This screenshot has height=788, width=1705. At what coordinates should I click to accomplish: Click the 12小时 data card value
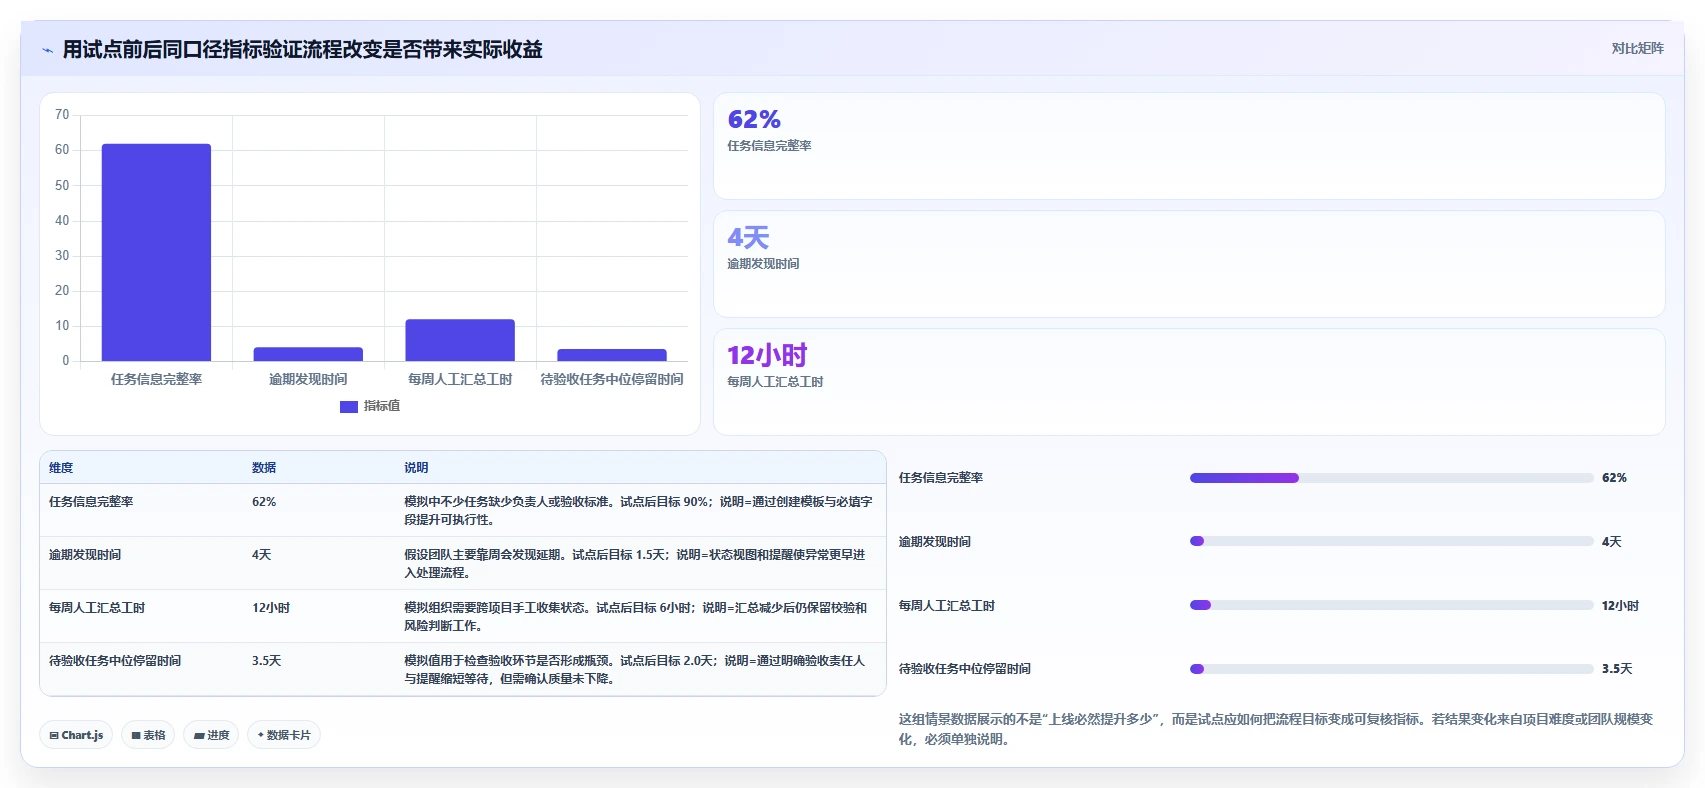pos(767,356)
